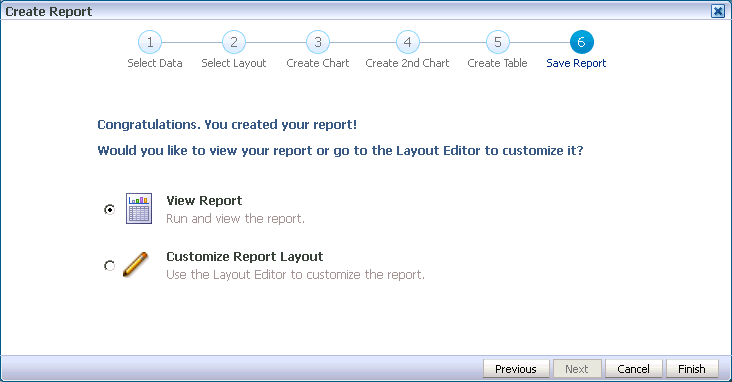Click the 'Create Table' step label
The image size is (732, 382).
coord(498,63)
